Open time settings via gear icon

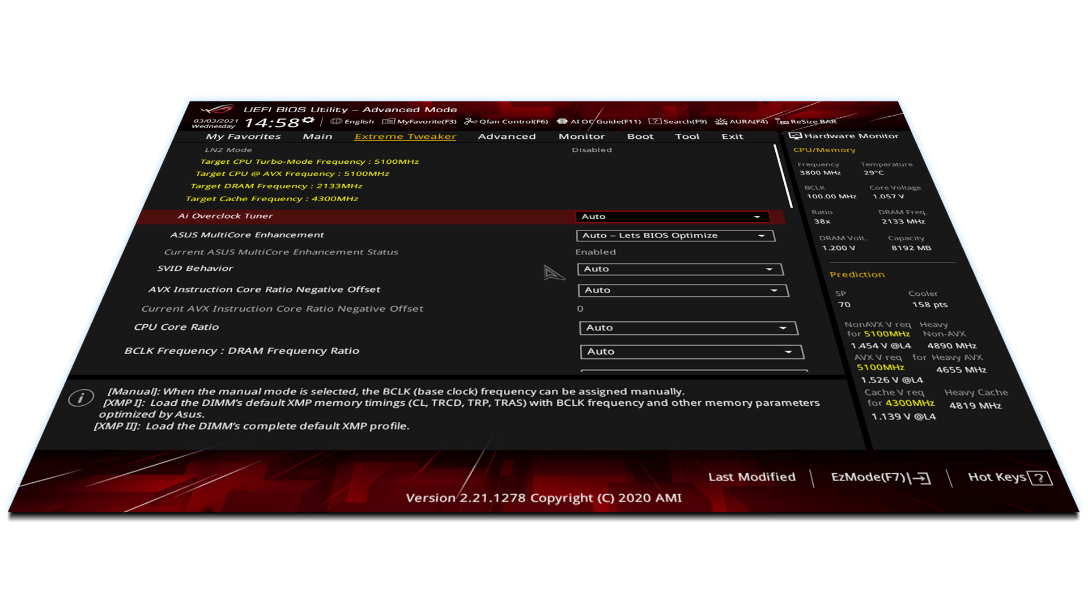coord(308,121)
